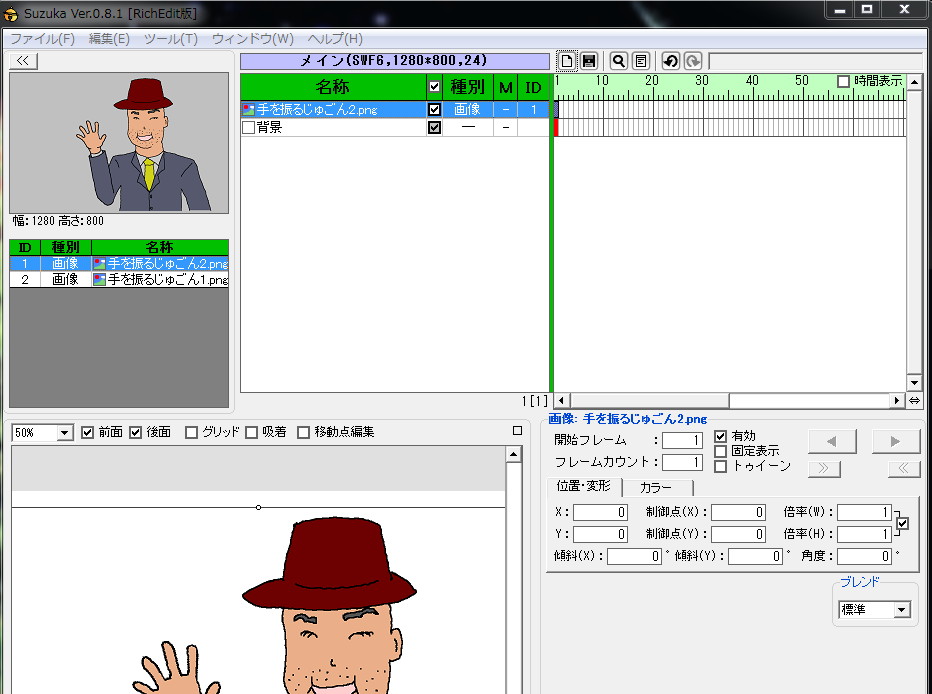
Task: Click the 倍率(W) input field
Action: 865,512
